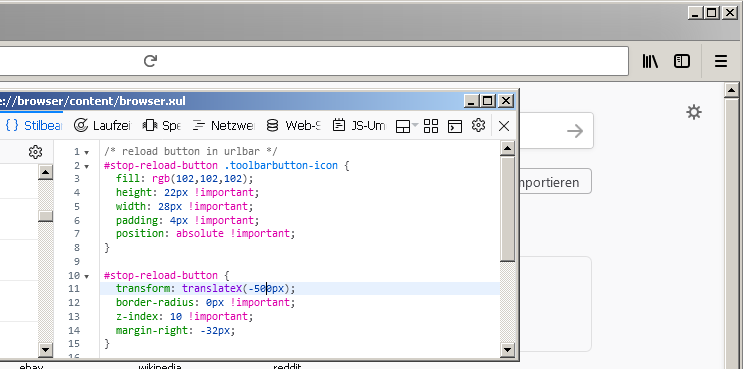Open the Firefox hamburger menu
Screen dimensions: 743x369
[x=721, y=61]
